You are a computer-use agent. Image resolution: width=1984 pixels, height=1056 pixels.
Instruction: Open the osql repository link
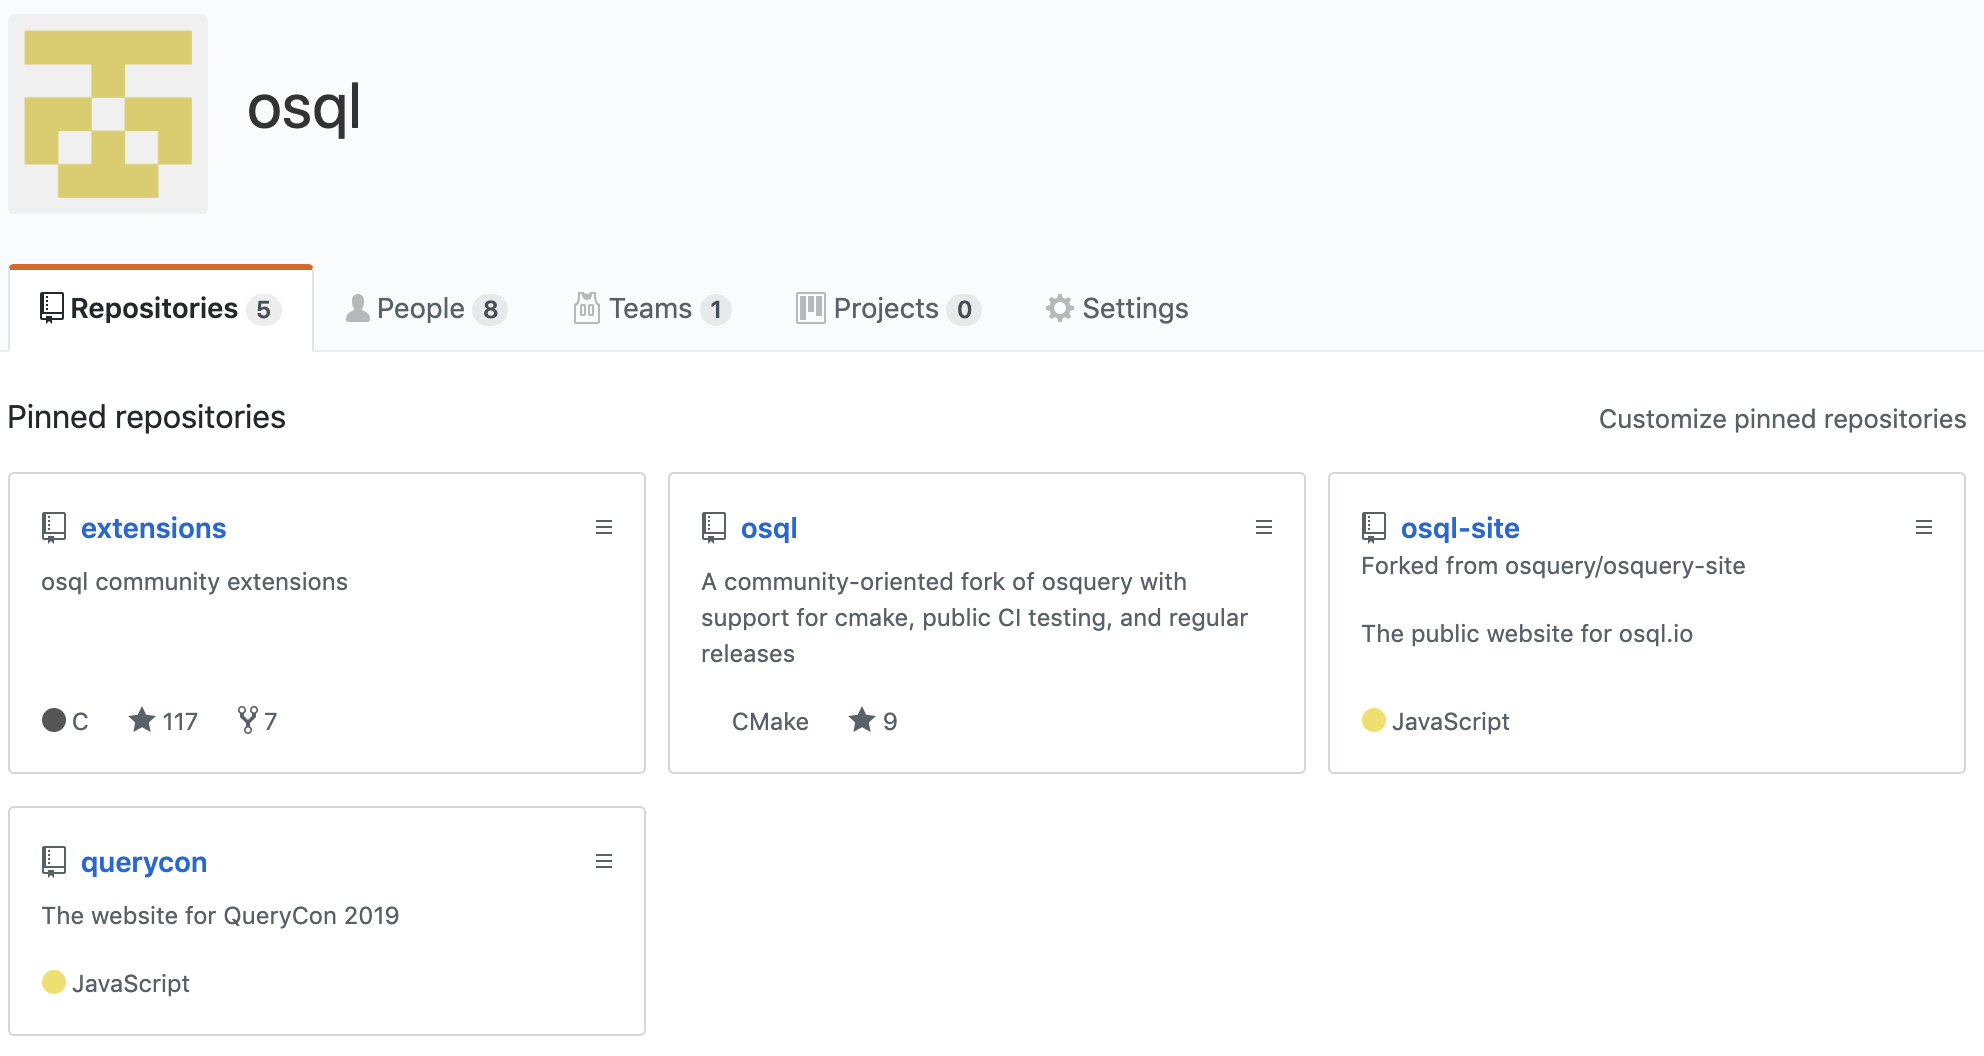[x=768, y=528]
